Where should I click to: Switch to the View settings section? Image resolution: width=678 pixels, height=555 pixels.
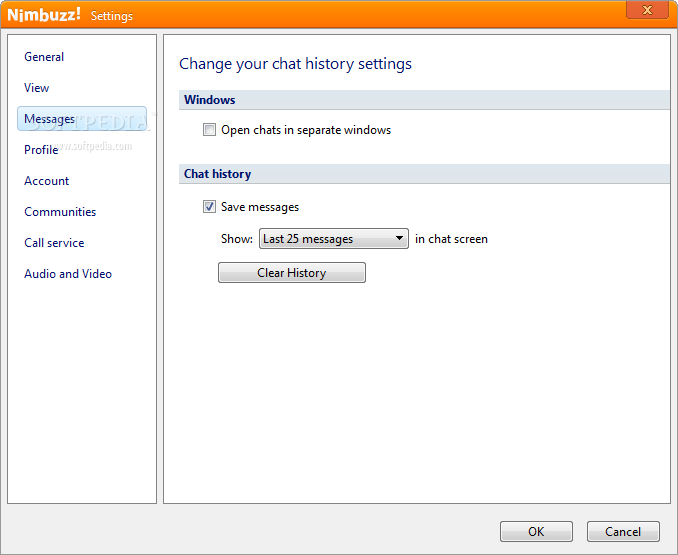36,88
